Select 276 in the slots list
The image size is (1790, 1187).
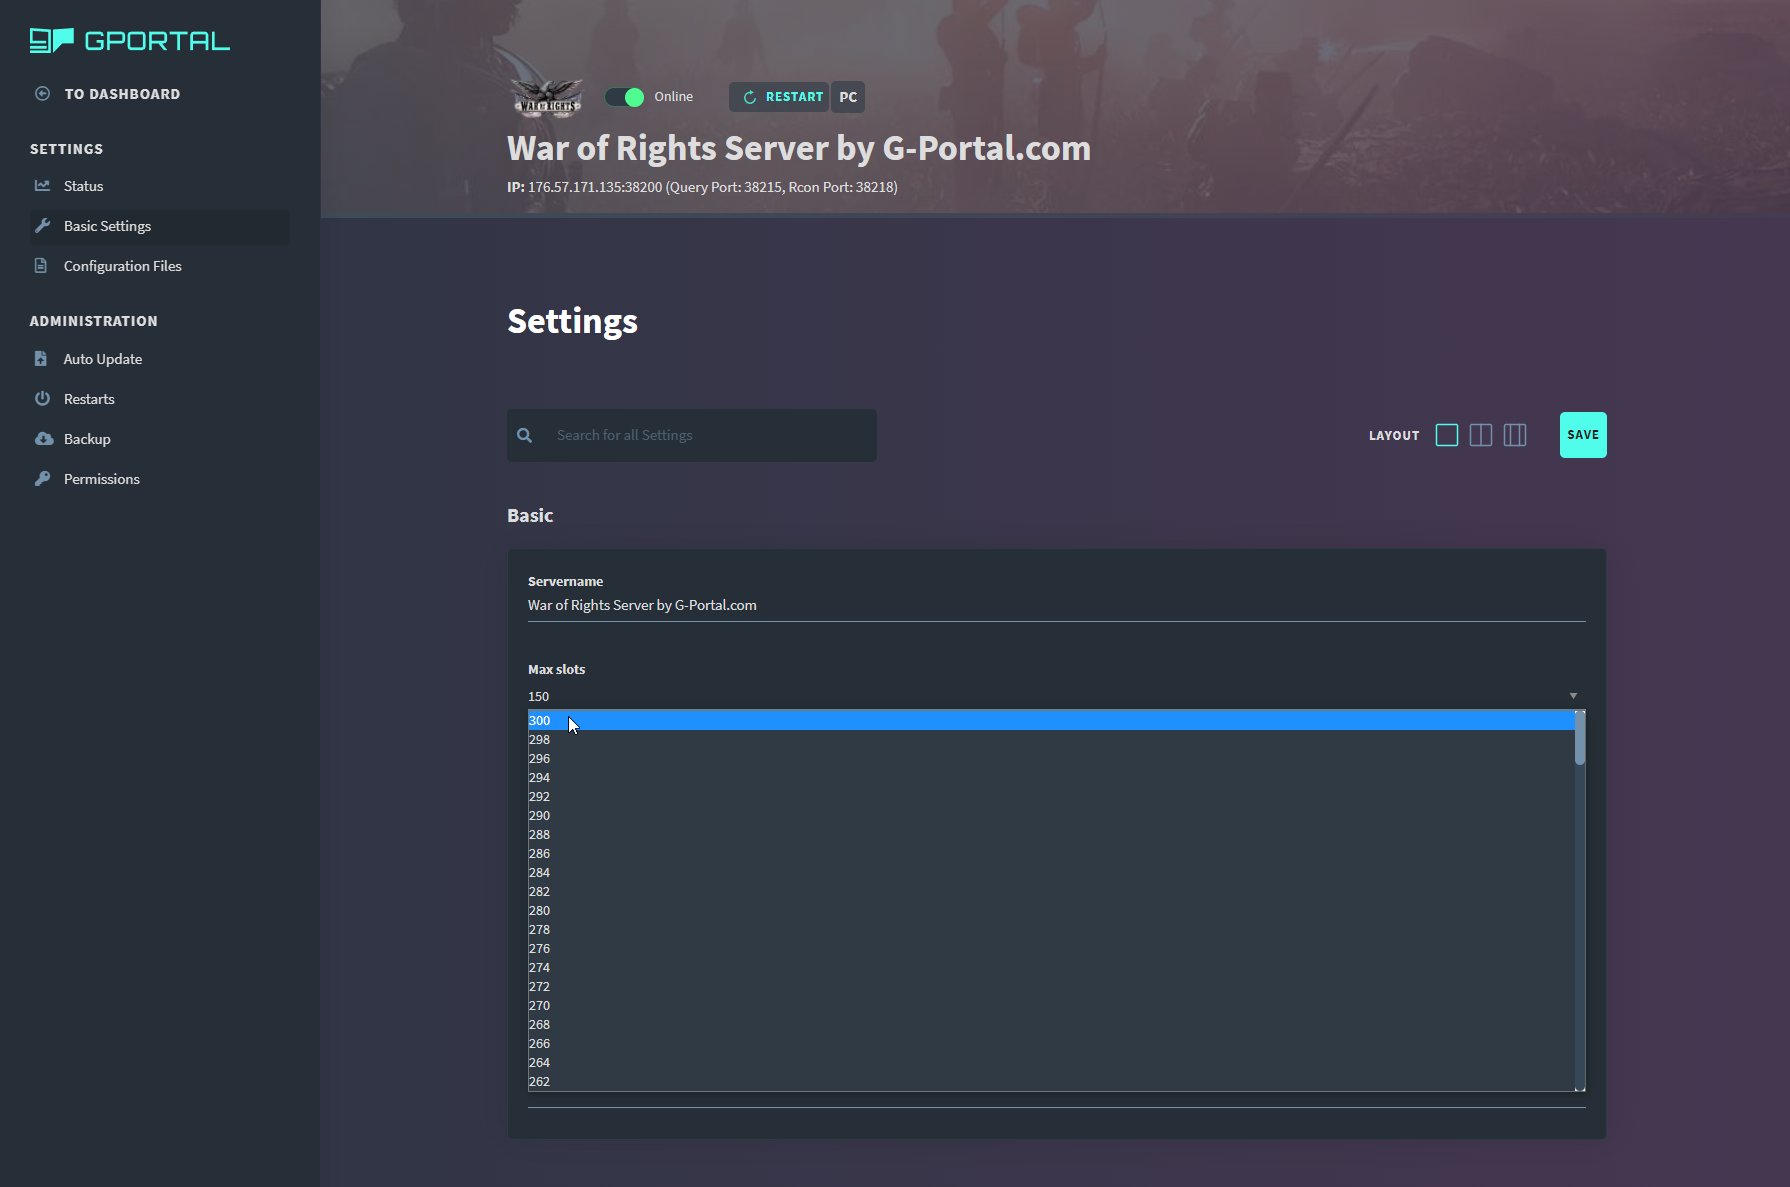(x=1051, y=949)
